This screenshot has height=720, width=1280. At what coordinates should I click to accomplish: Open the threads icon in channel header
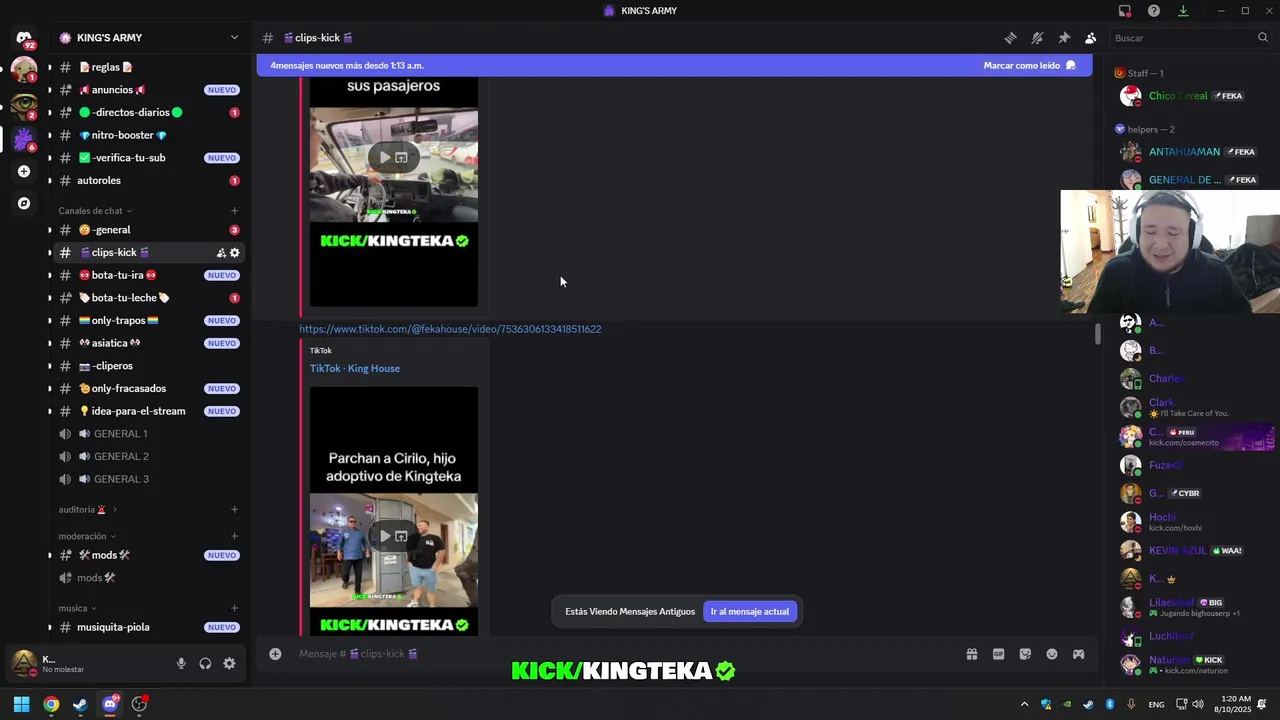coord(1011,38)
